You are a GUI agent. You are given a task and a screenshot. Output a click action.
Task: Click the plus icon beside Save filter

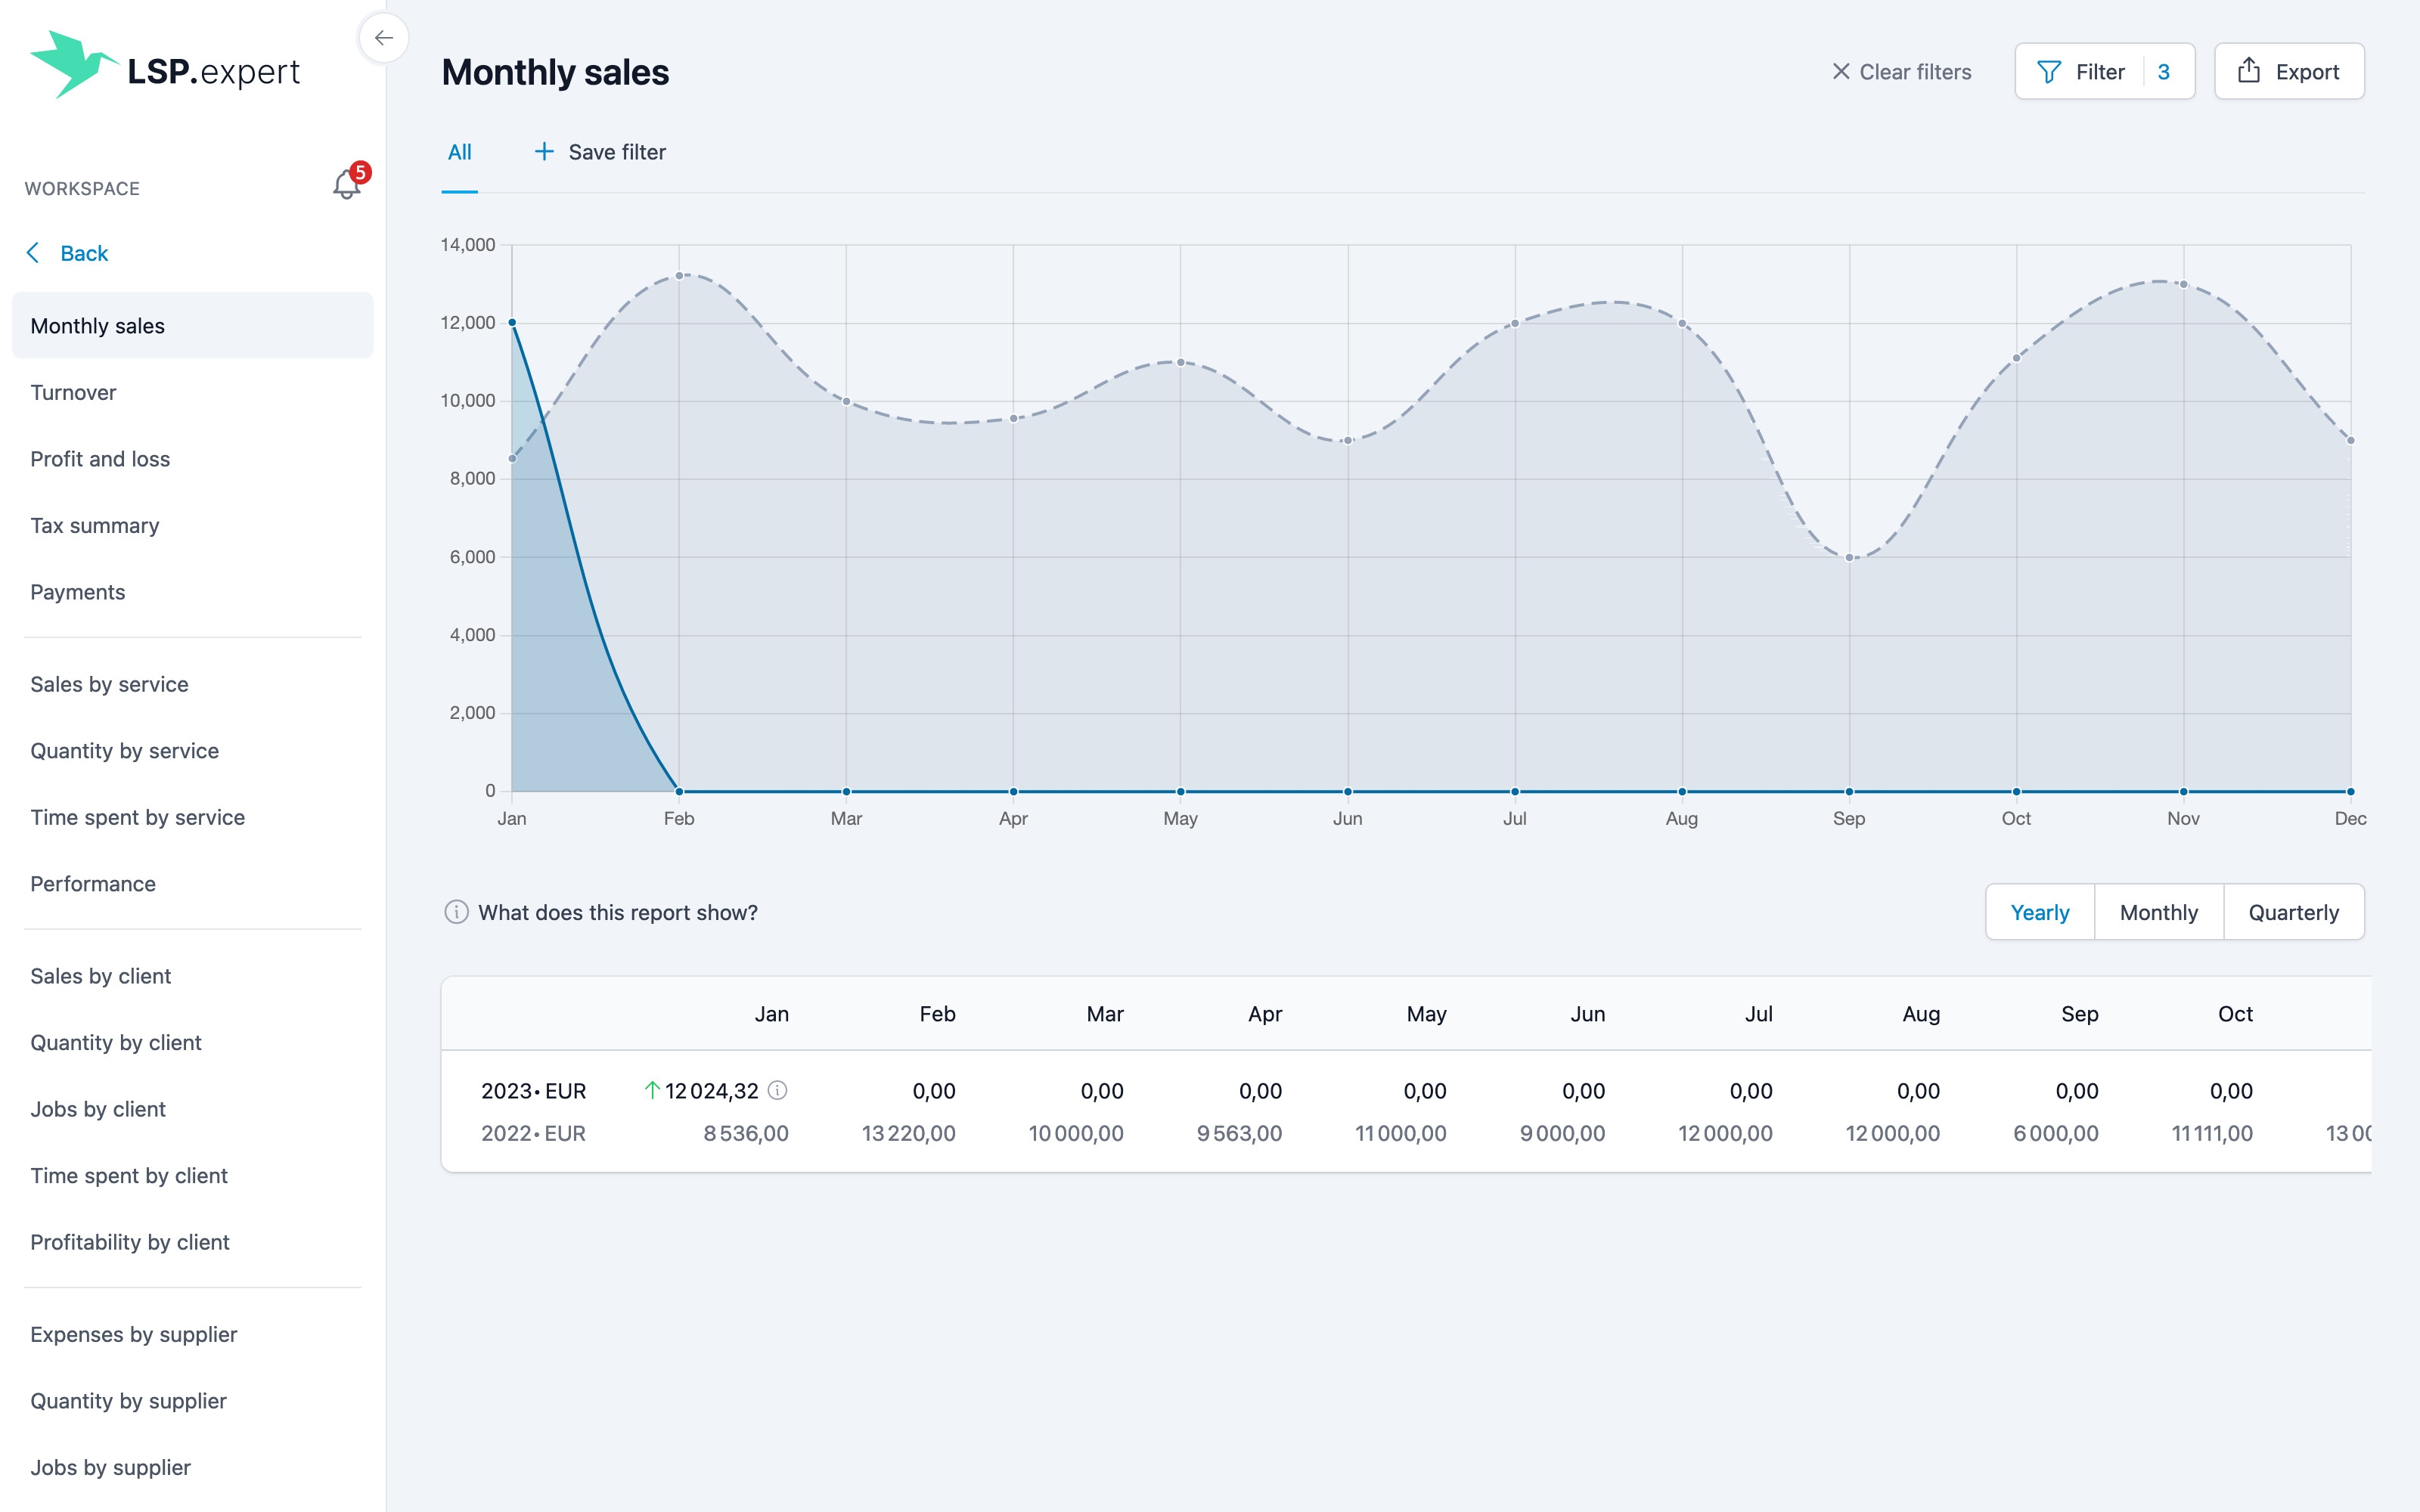tap(544, 152)
